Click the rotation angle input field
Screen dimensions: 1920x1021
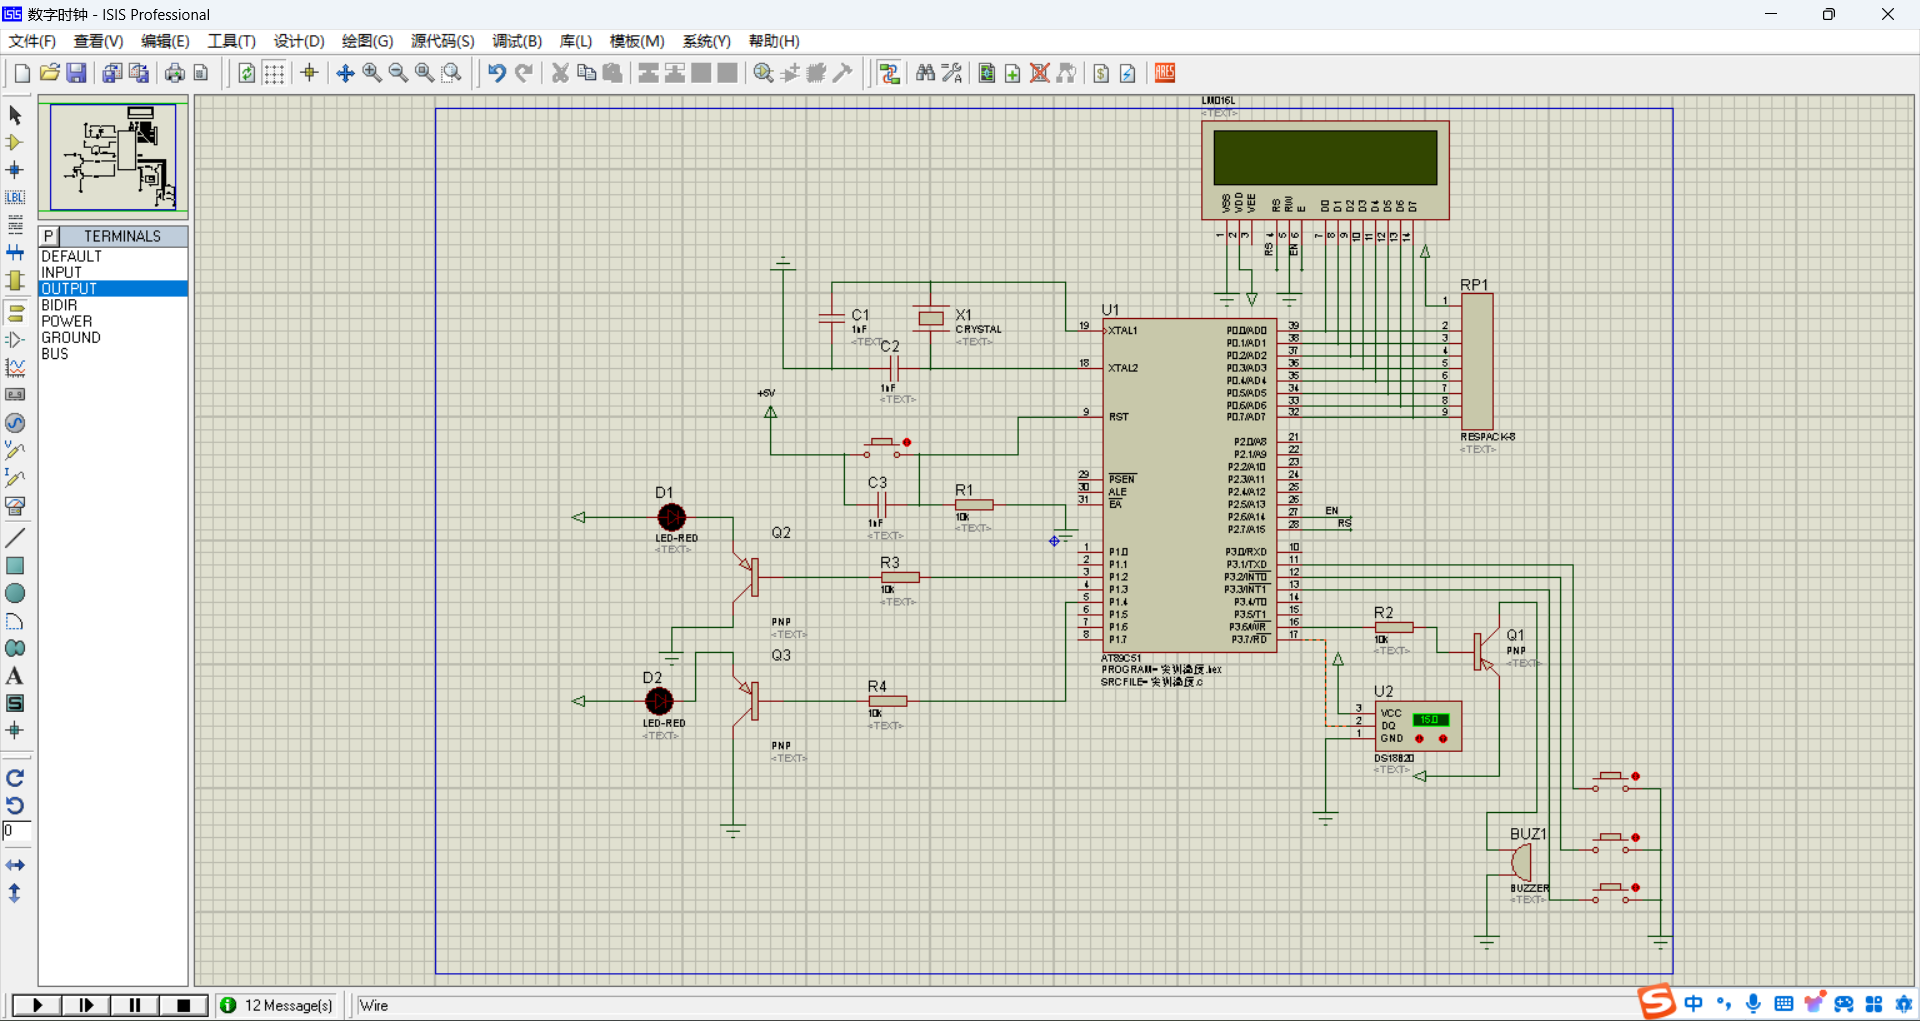coord(17,831)
